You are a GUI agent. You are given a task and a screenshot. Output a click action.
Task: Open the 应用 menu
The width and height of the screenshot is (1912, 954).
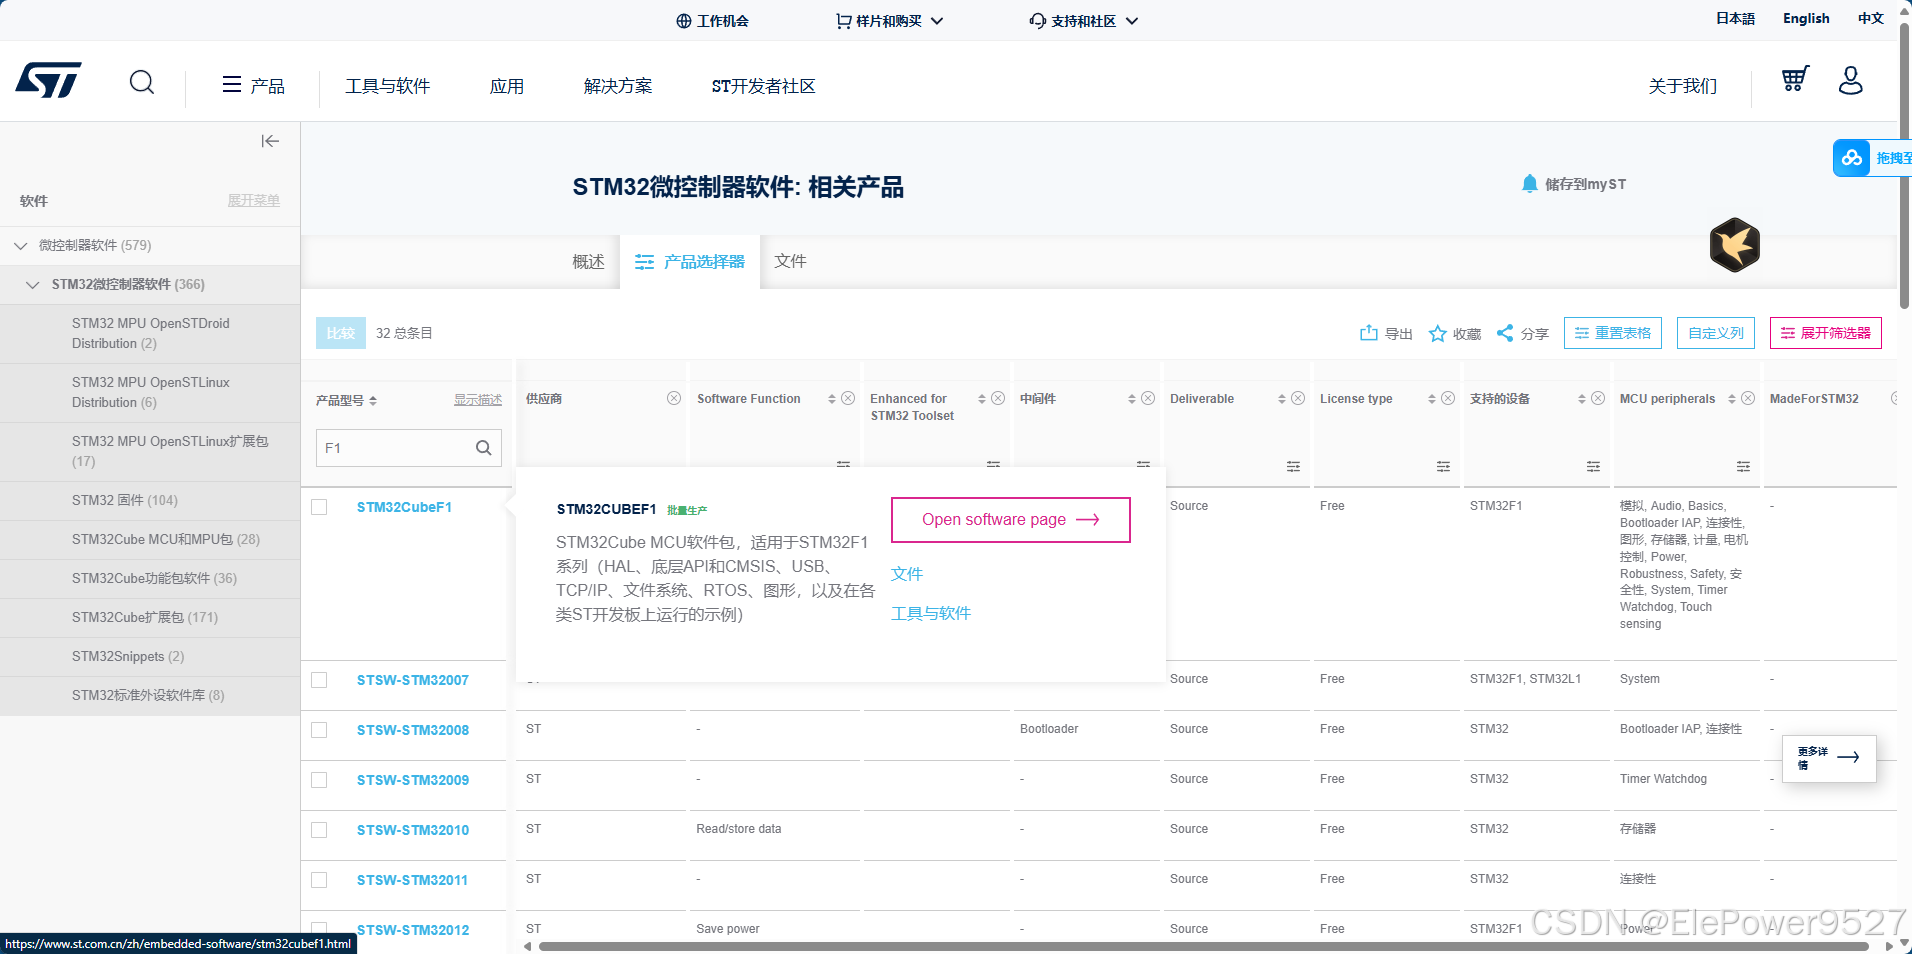pos(507,86)
